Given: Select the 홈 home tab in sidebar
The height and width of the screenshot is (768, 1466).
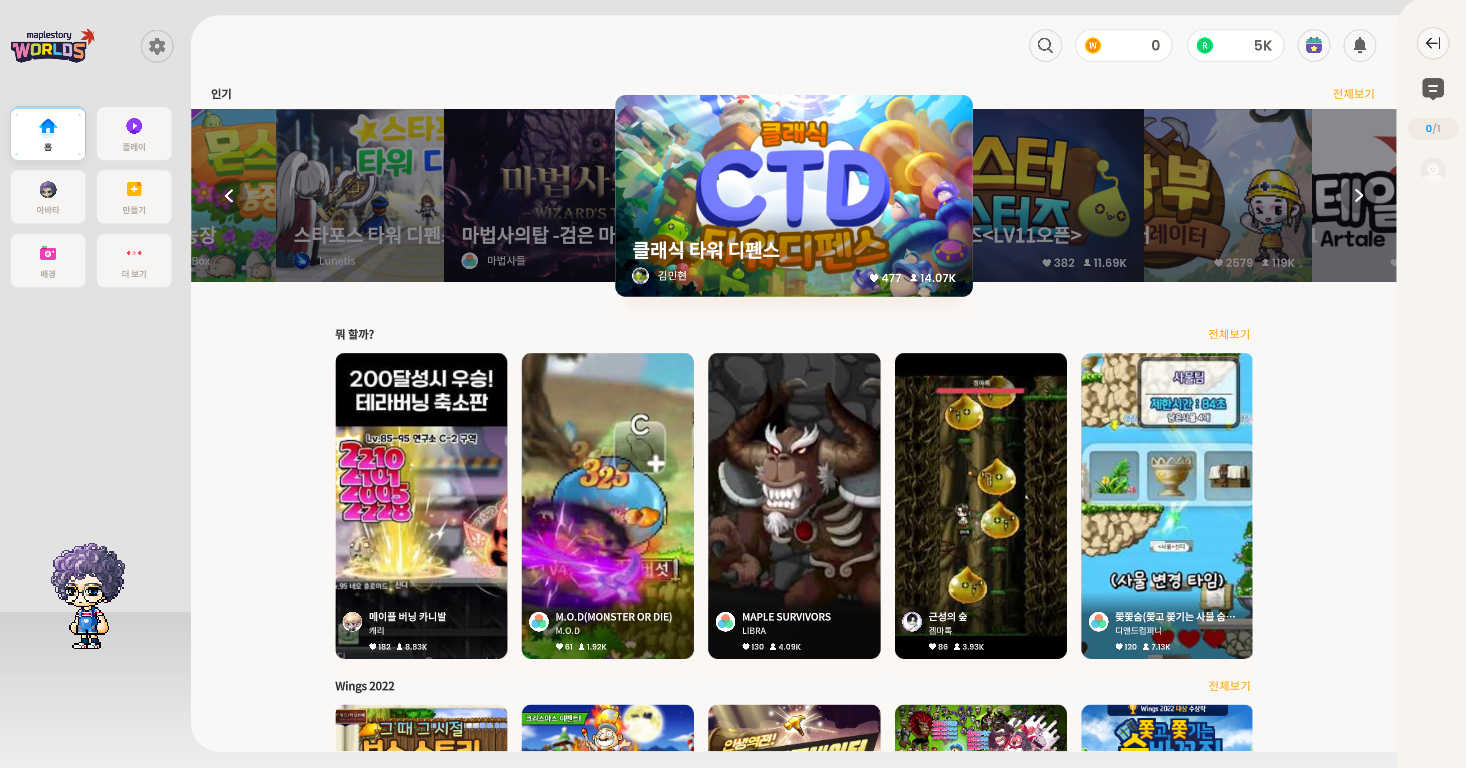Looking at the screenshot, I should [47, 133].
